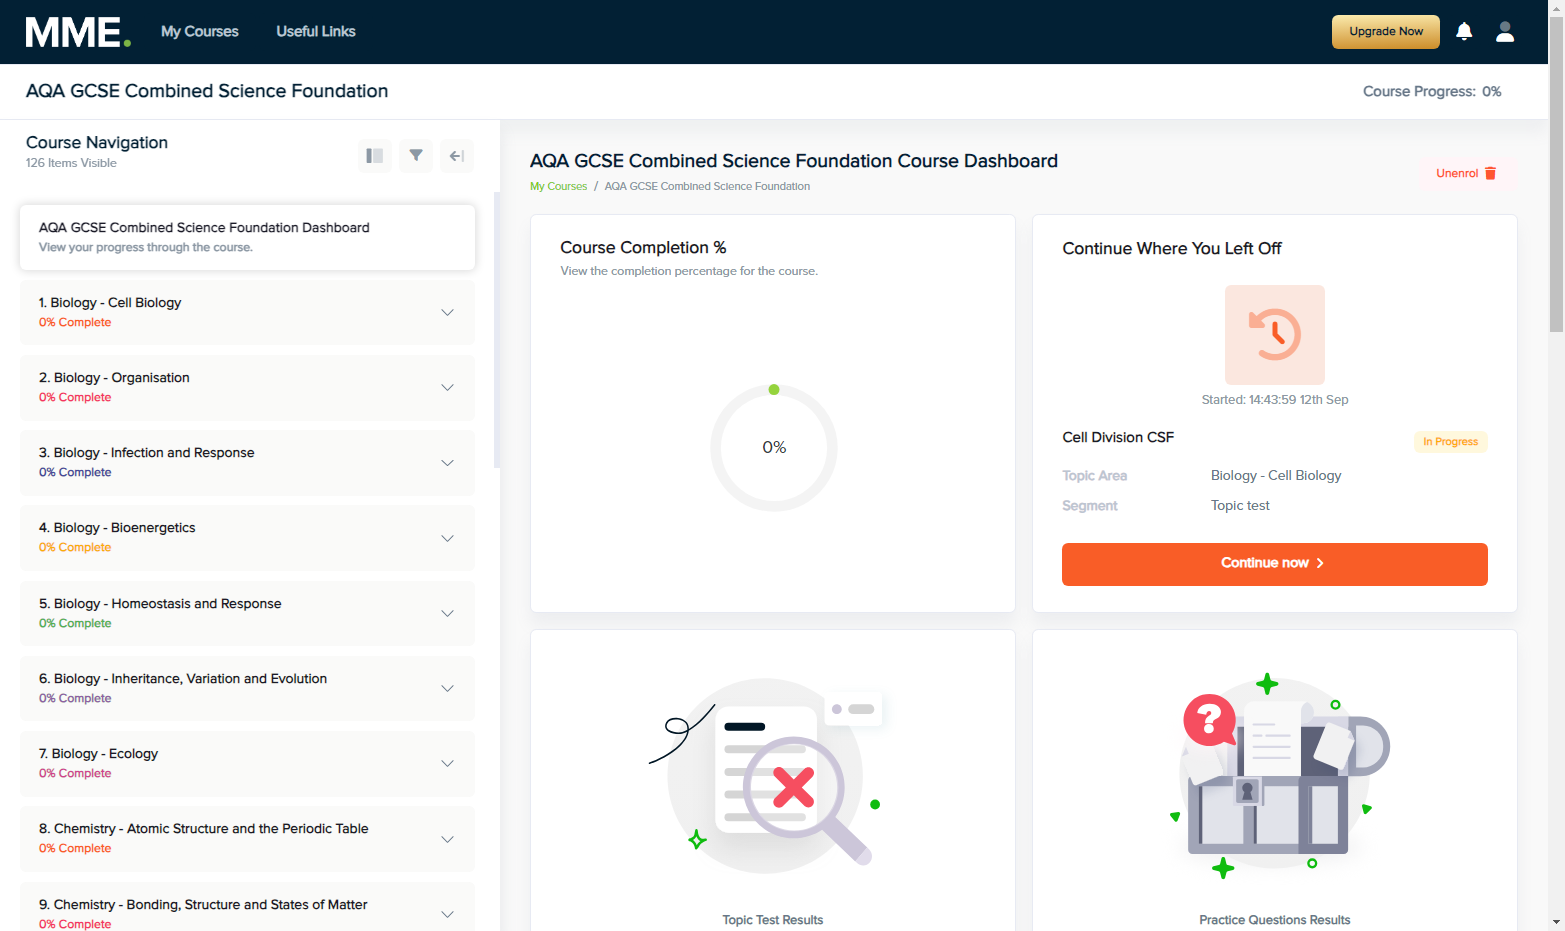Expand 8. Chemistry - Atomic Structure chevron
This screenshot has width=1565, height=931.
(x=447, y=839)
